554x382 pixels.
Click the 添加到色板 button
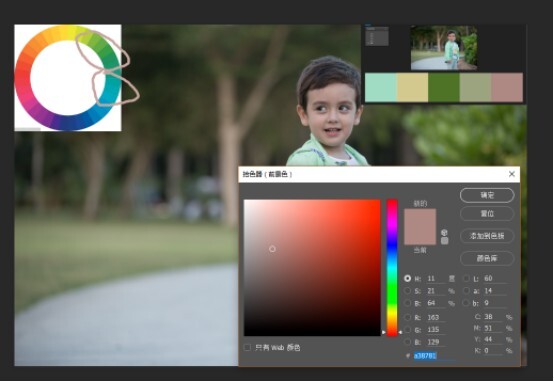tap(487, 236)
